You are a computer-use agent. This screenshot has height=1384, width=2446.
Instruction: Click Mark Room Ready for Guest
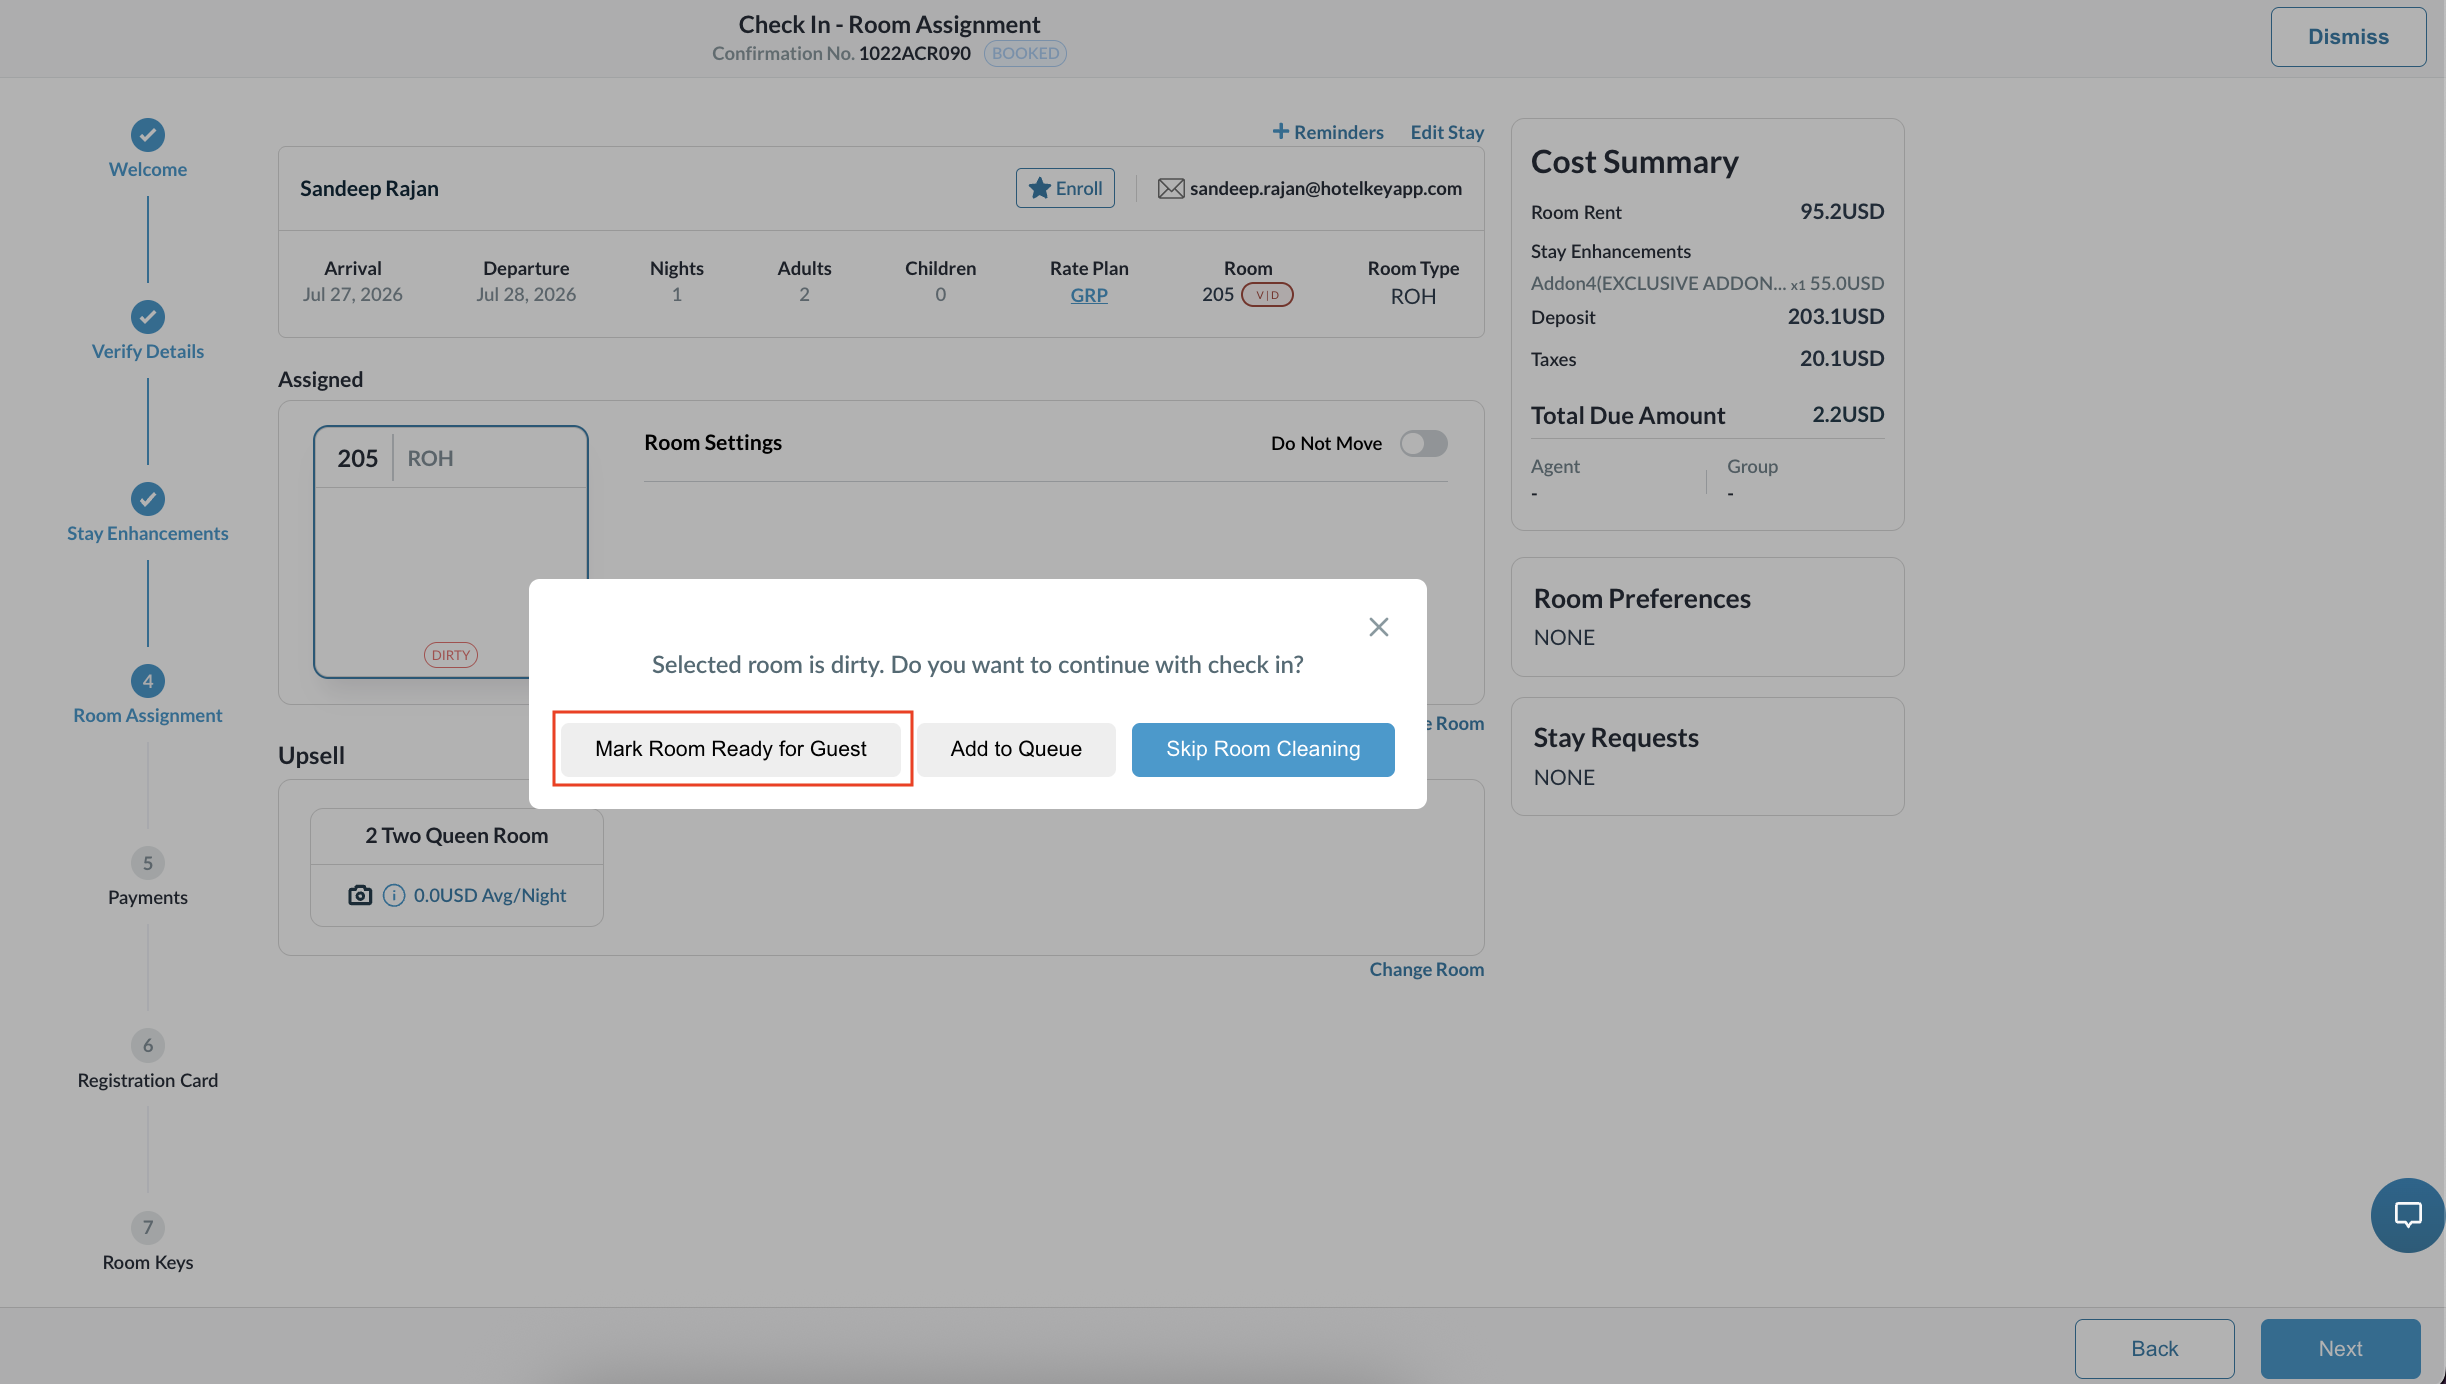pyautogui.click(x=731, y=749)
